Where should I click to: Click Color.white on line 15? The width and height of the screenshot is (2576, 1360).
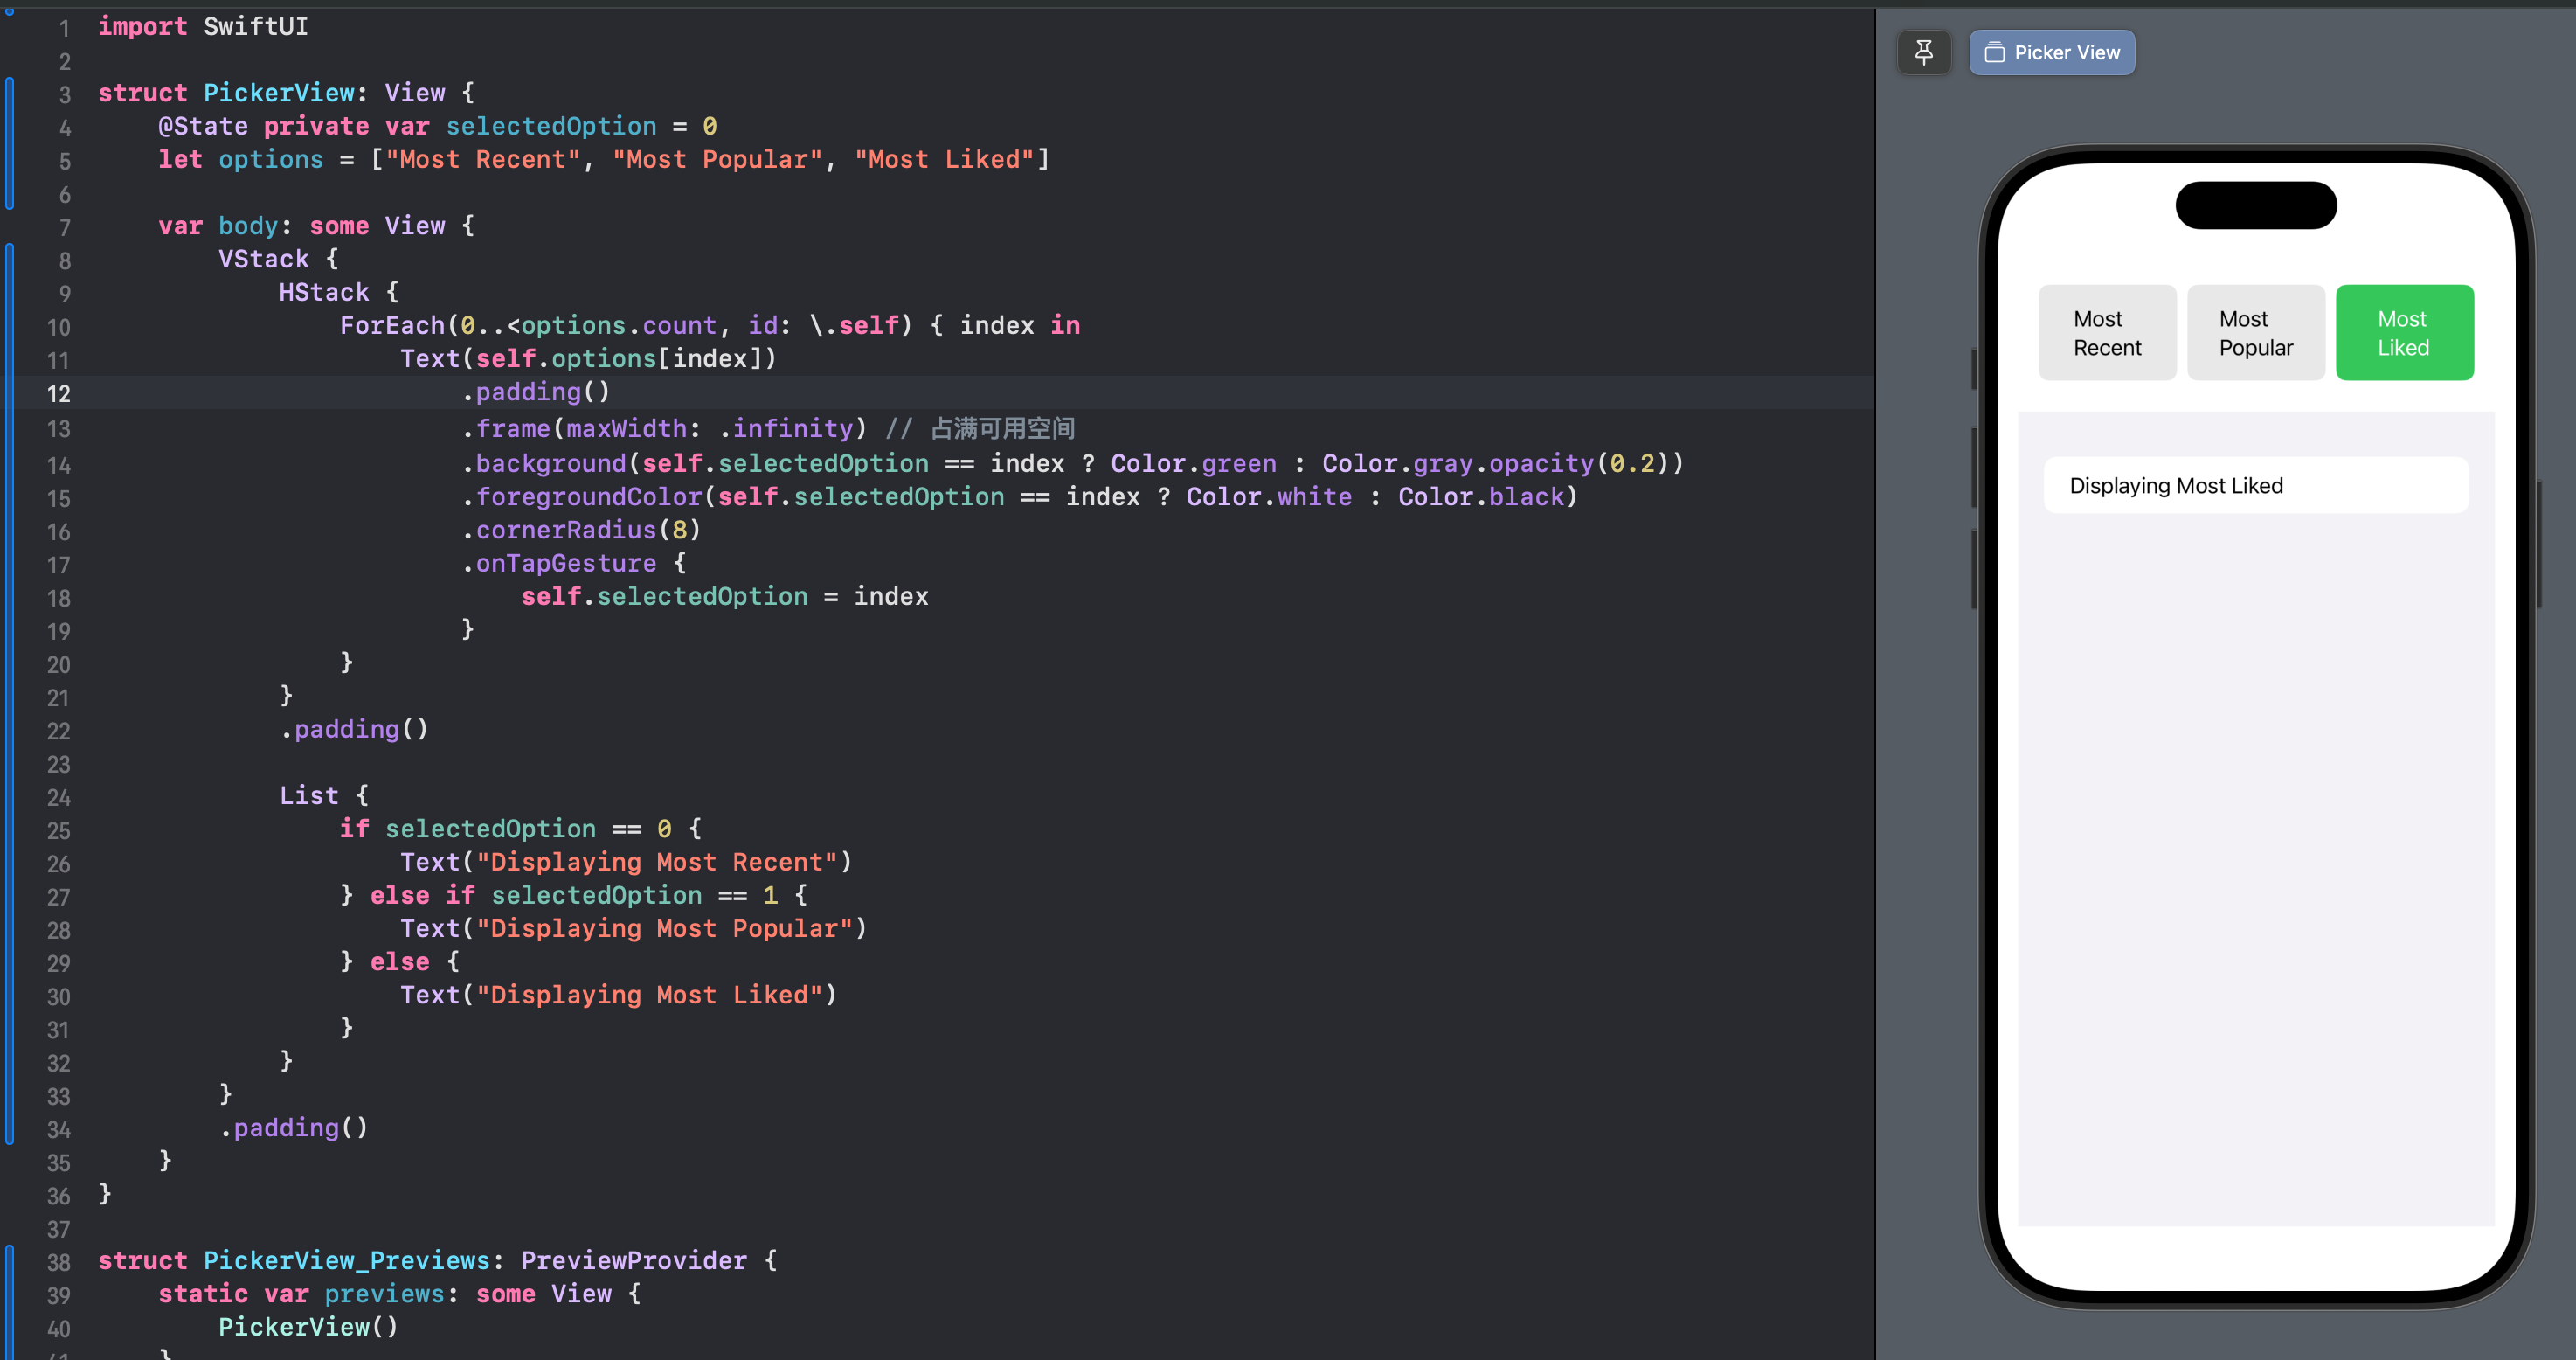(1269, 496)
